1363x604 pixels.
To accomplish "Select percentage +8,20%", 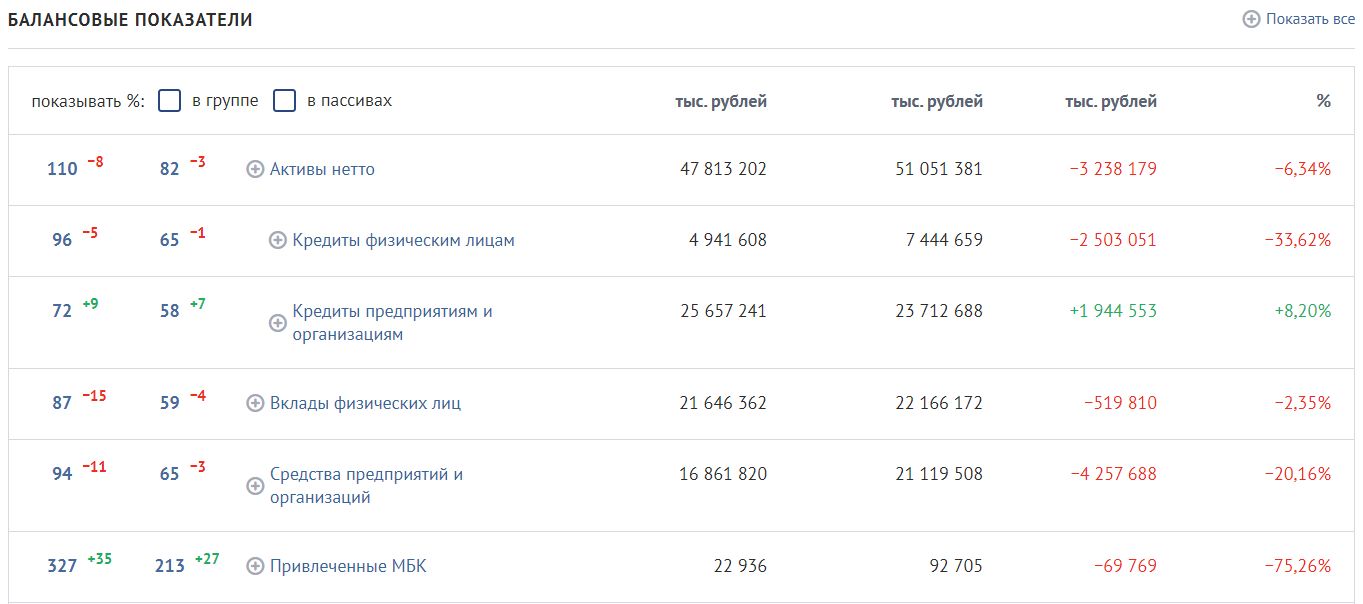I will [1303, 311].
